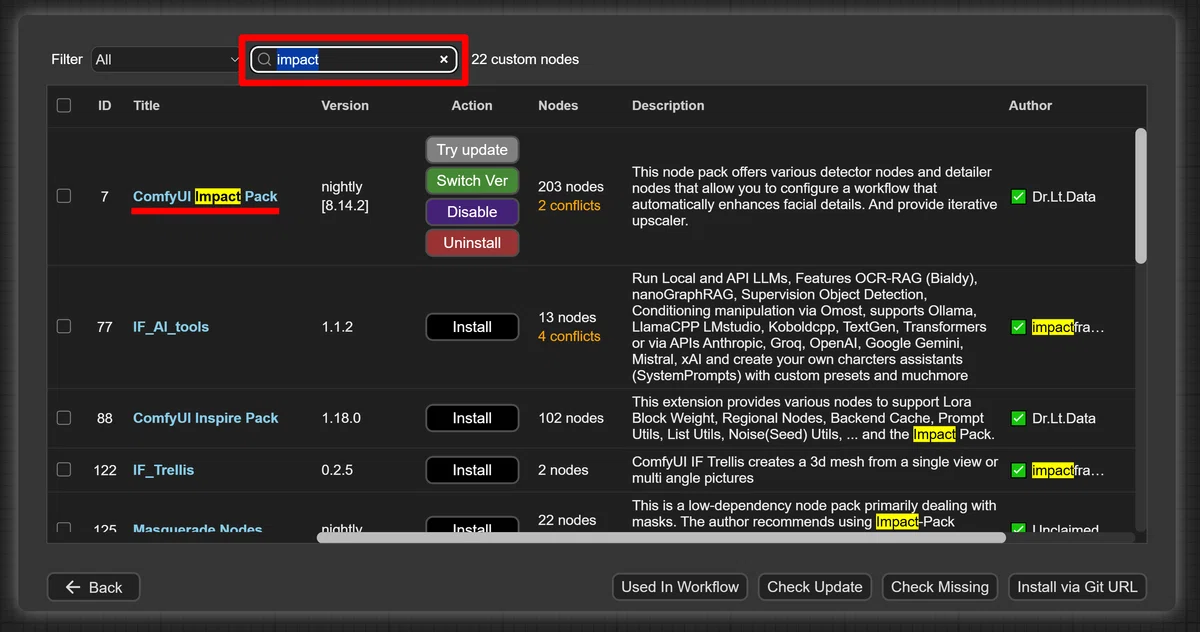Click the green check icon in the Inspire Pack author cell

click(1019, 418)
